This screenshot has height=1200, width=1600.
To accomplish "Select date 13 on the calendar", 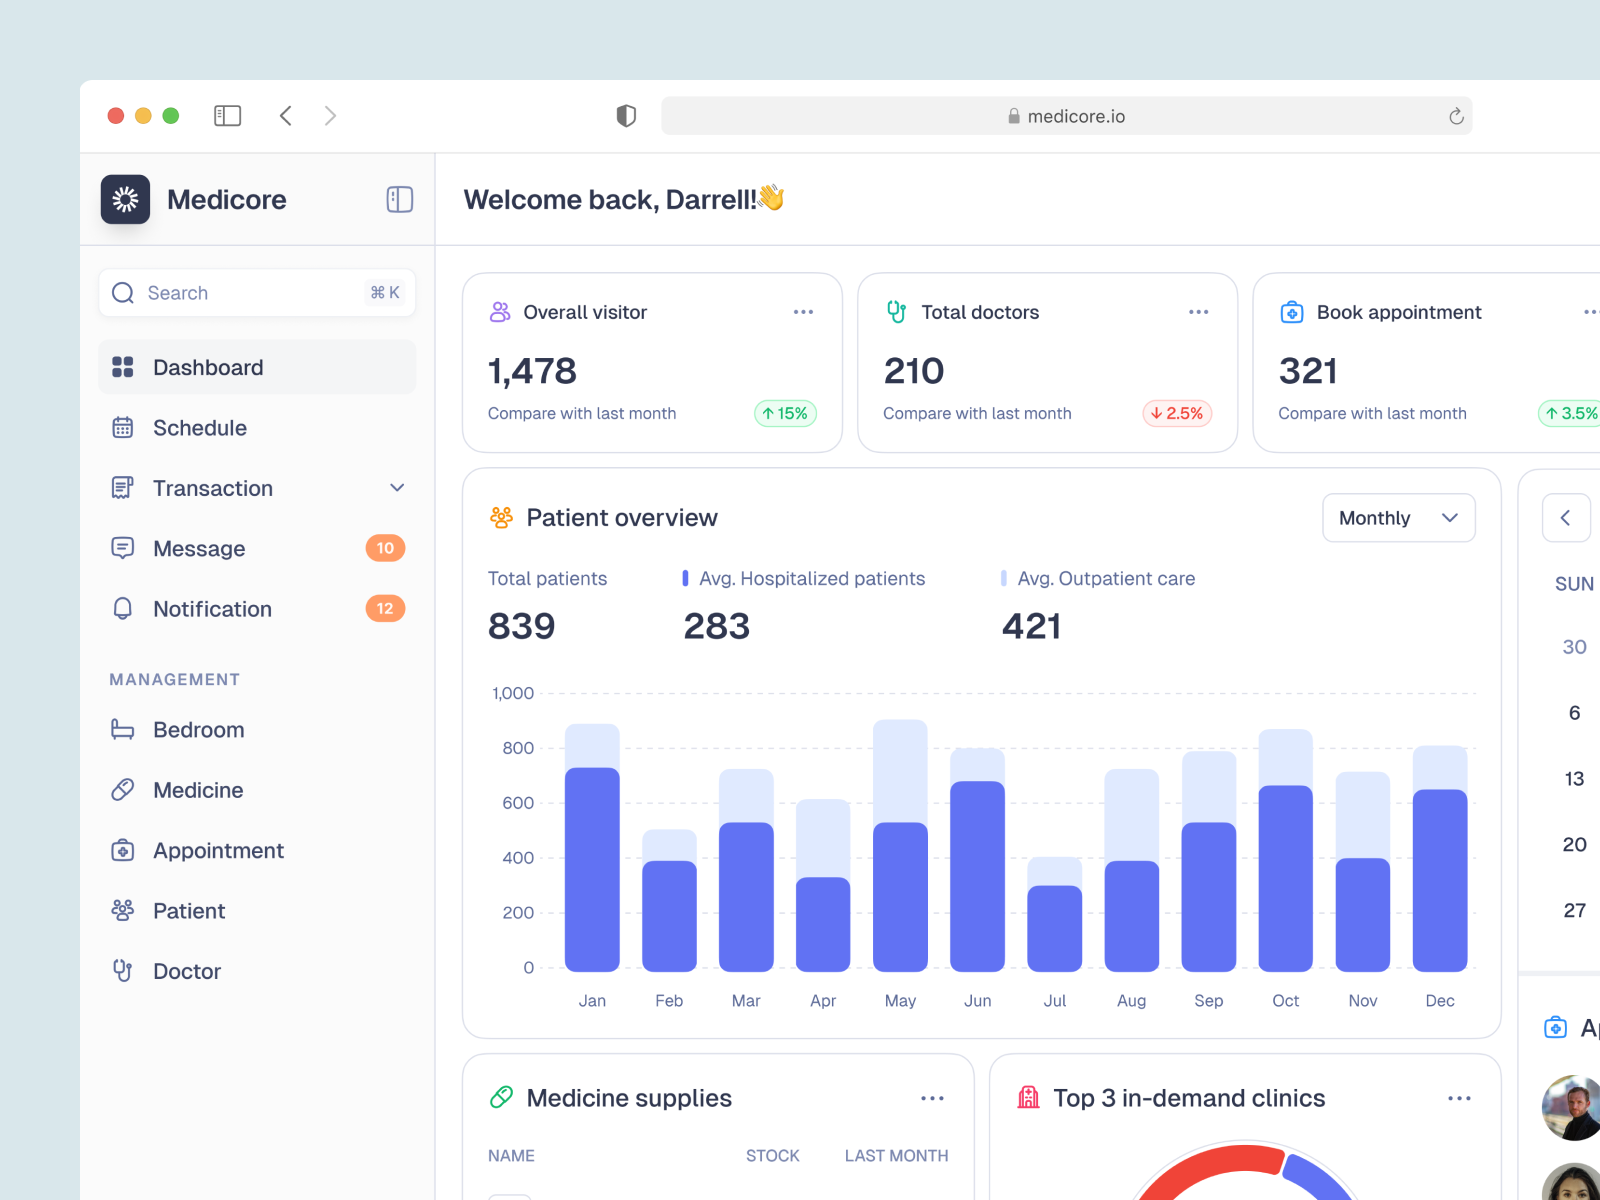I will click(x=1573, y=778).
